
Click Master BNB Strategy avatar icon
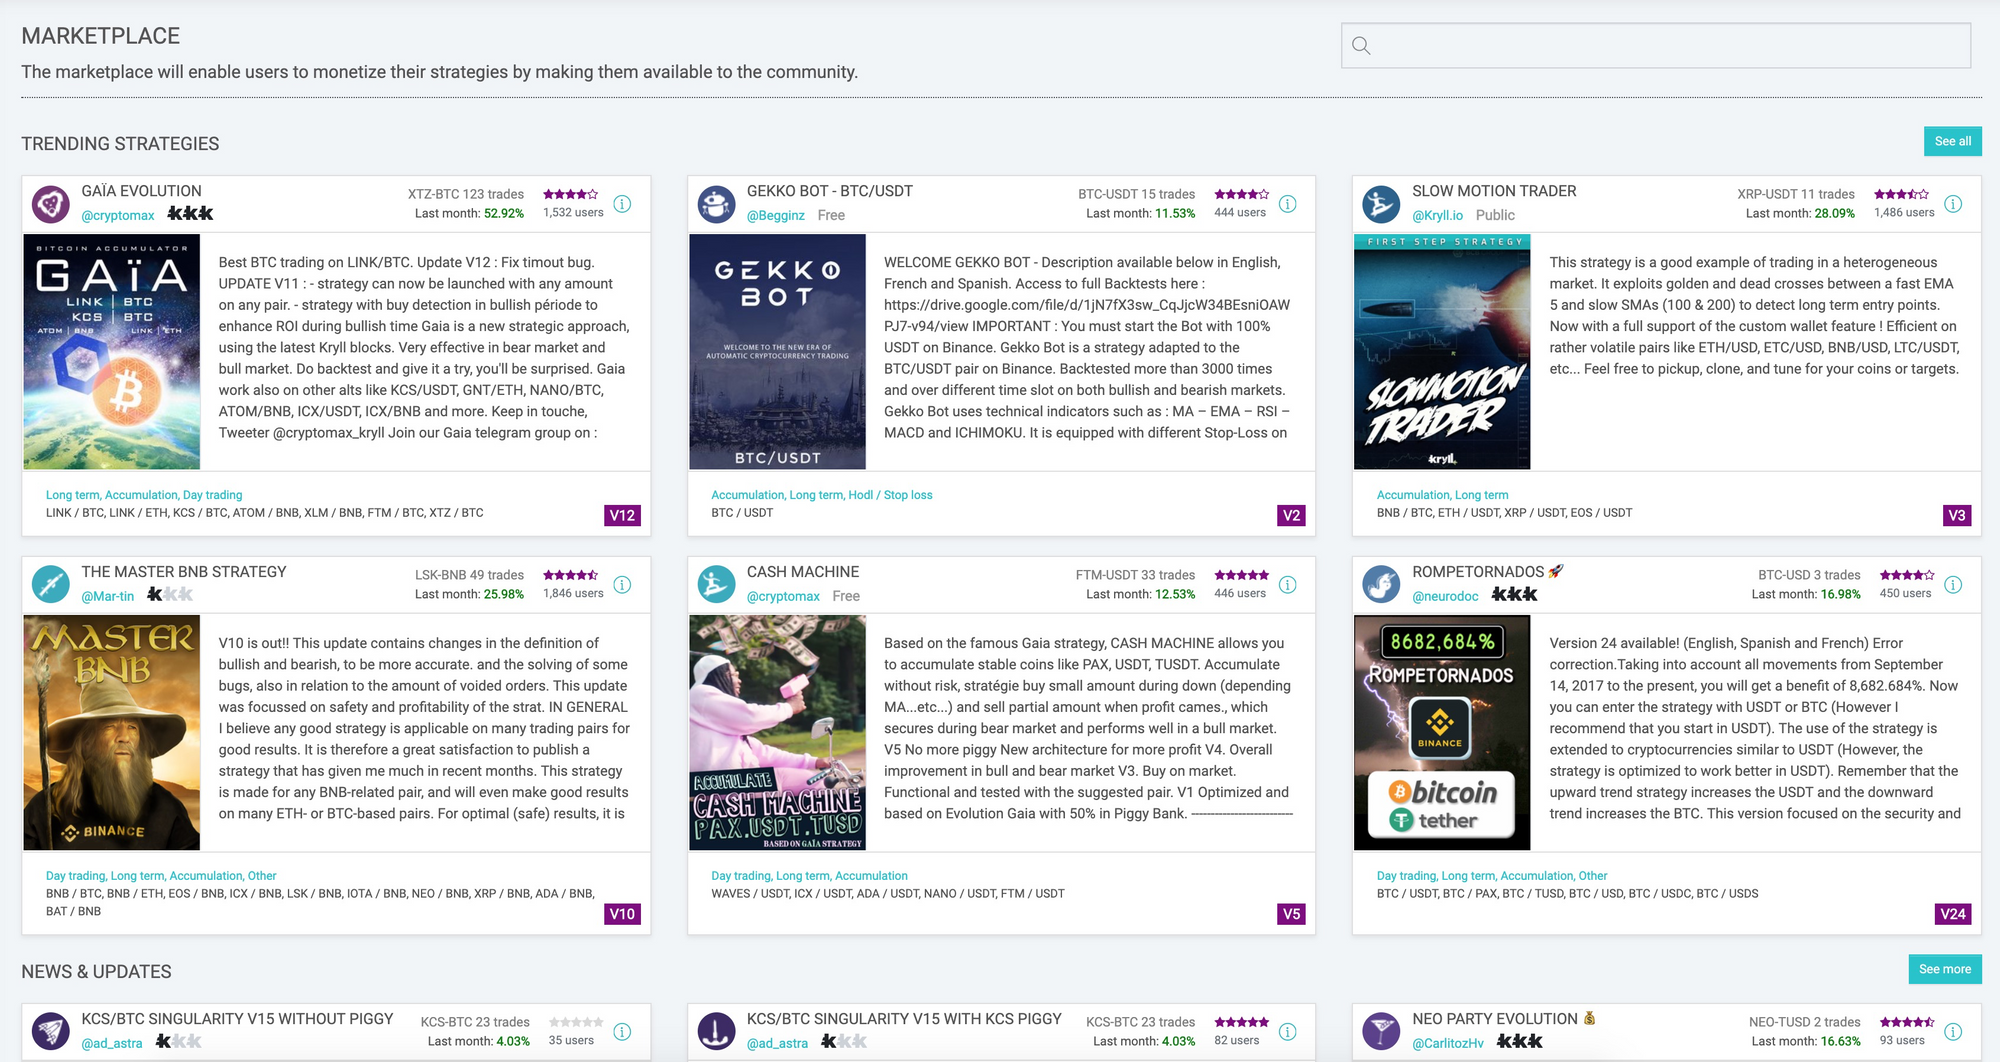click(50, 584)
